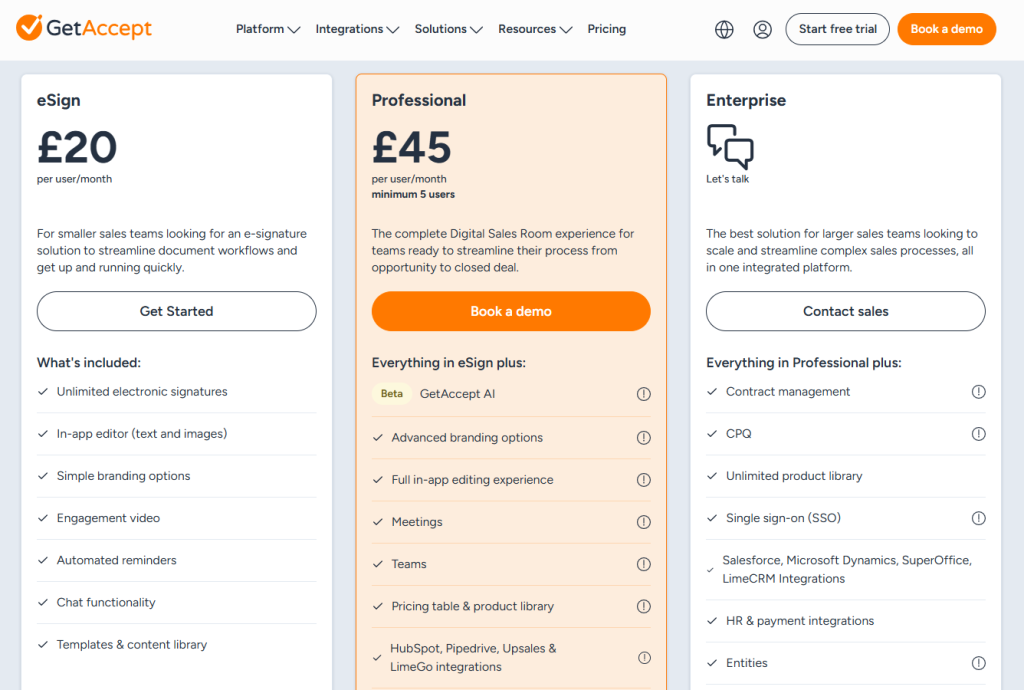Show info for Single sign-on (SSO)
The width and height of the screenshot is (1024, 690).
[x=979, y=518]
